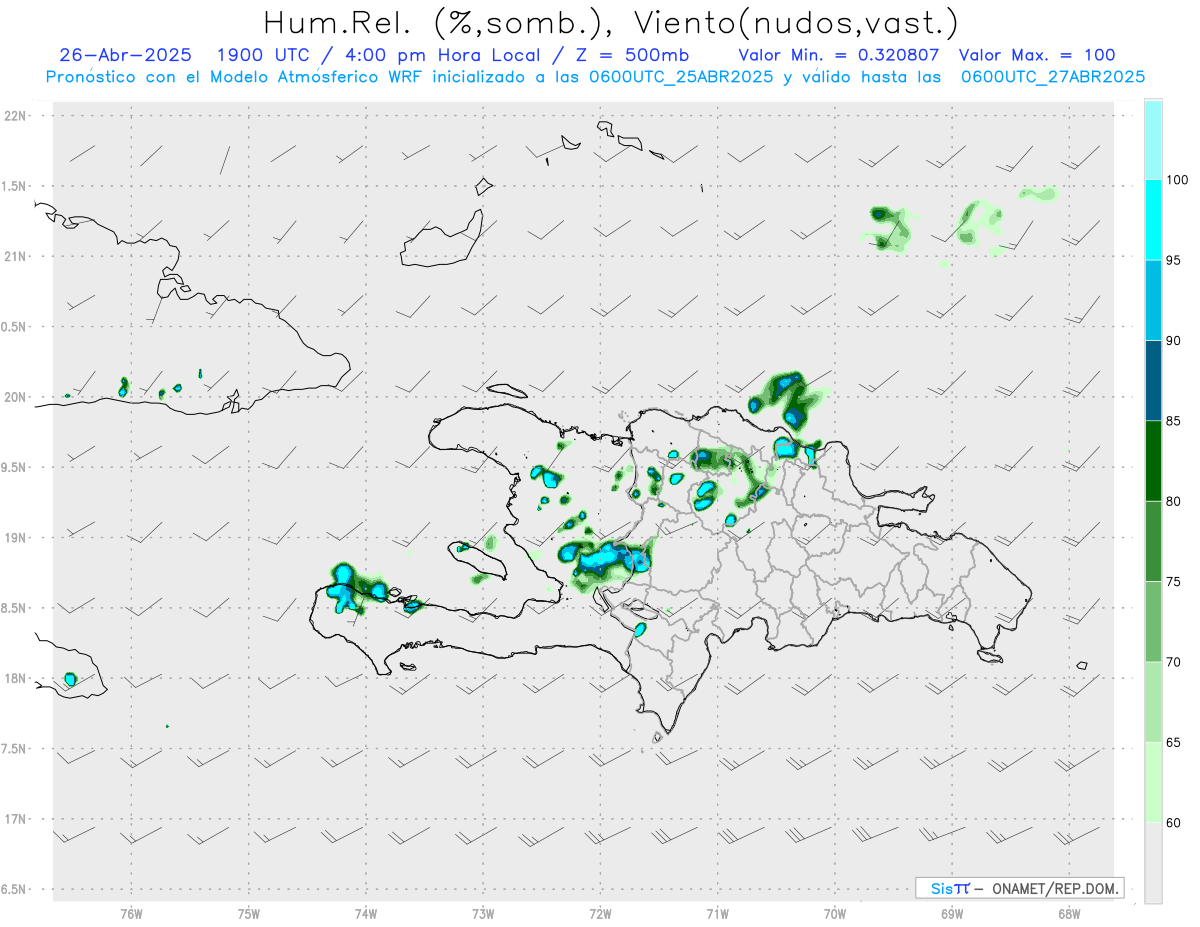Click the longitude label '71W'
This screenshot has height=927, width=1200.
717,913
